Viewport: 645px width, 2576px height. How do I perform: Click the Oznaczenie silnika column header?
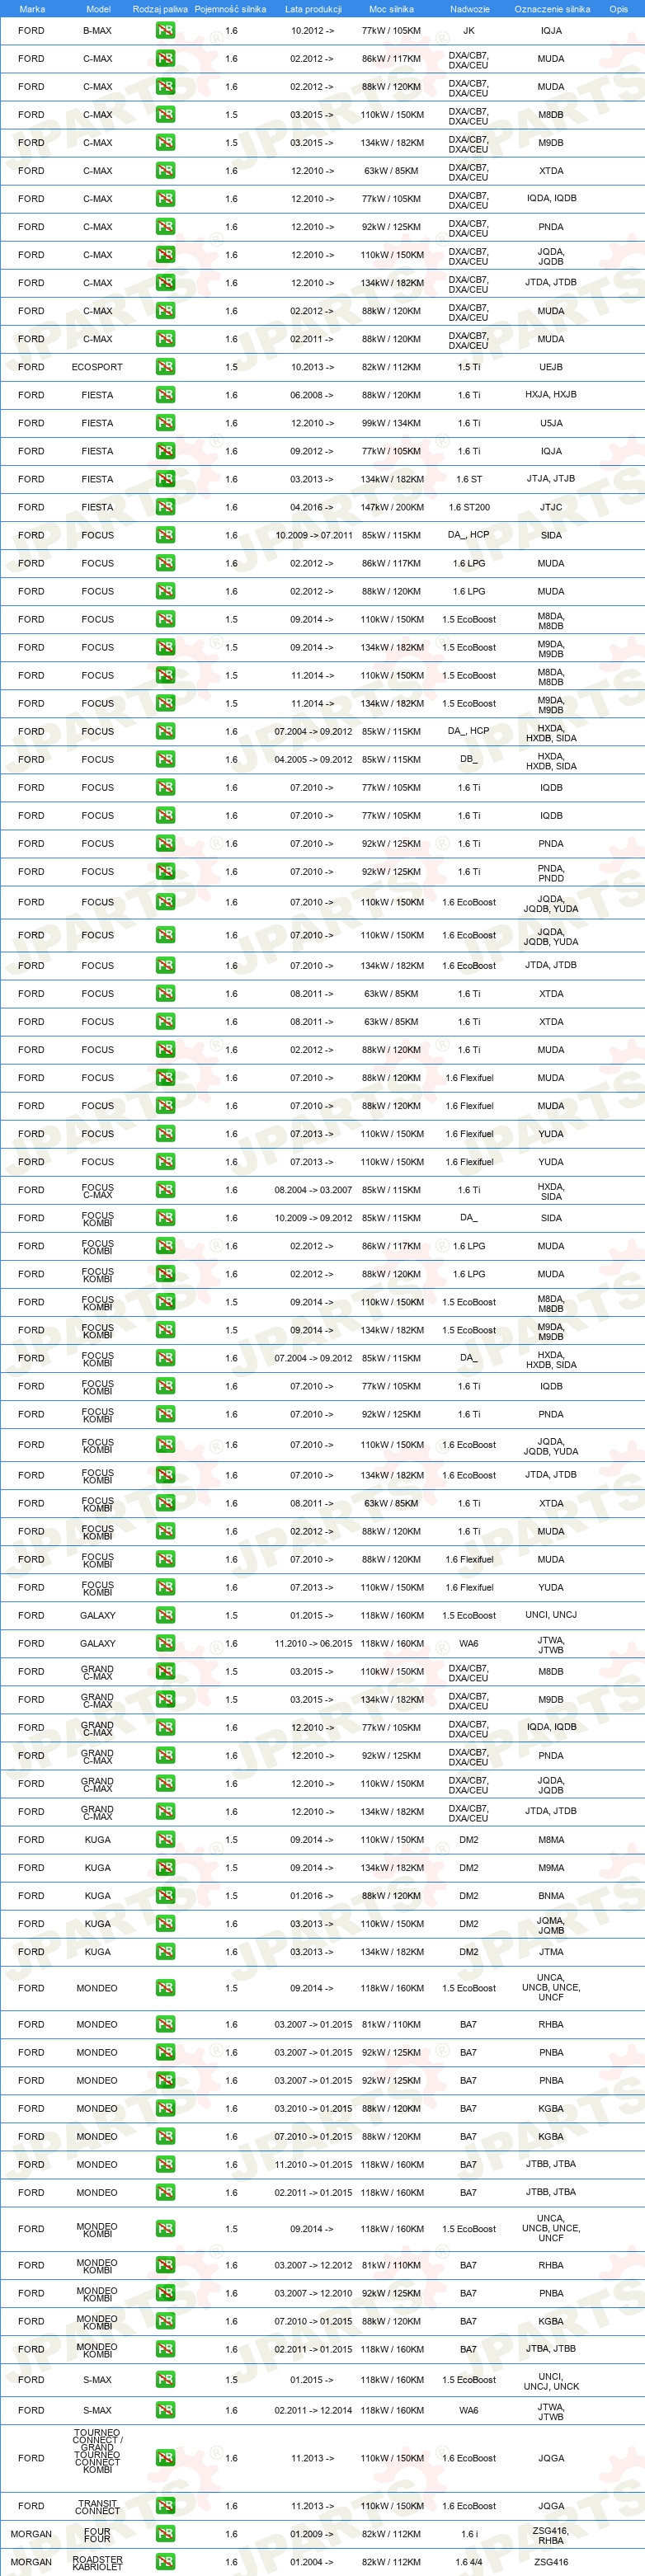pos(552,9)
